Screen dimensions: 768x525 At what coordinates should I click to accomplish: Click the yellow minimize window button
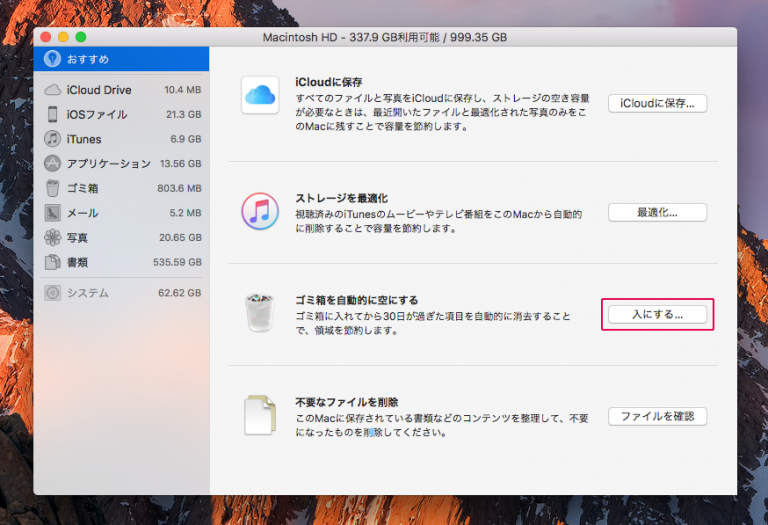[64, 37]
